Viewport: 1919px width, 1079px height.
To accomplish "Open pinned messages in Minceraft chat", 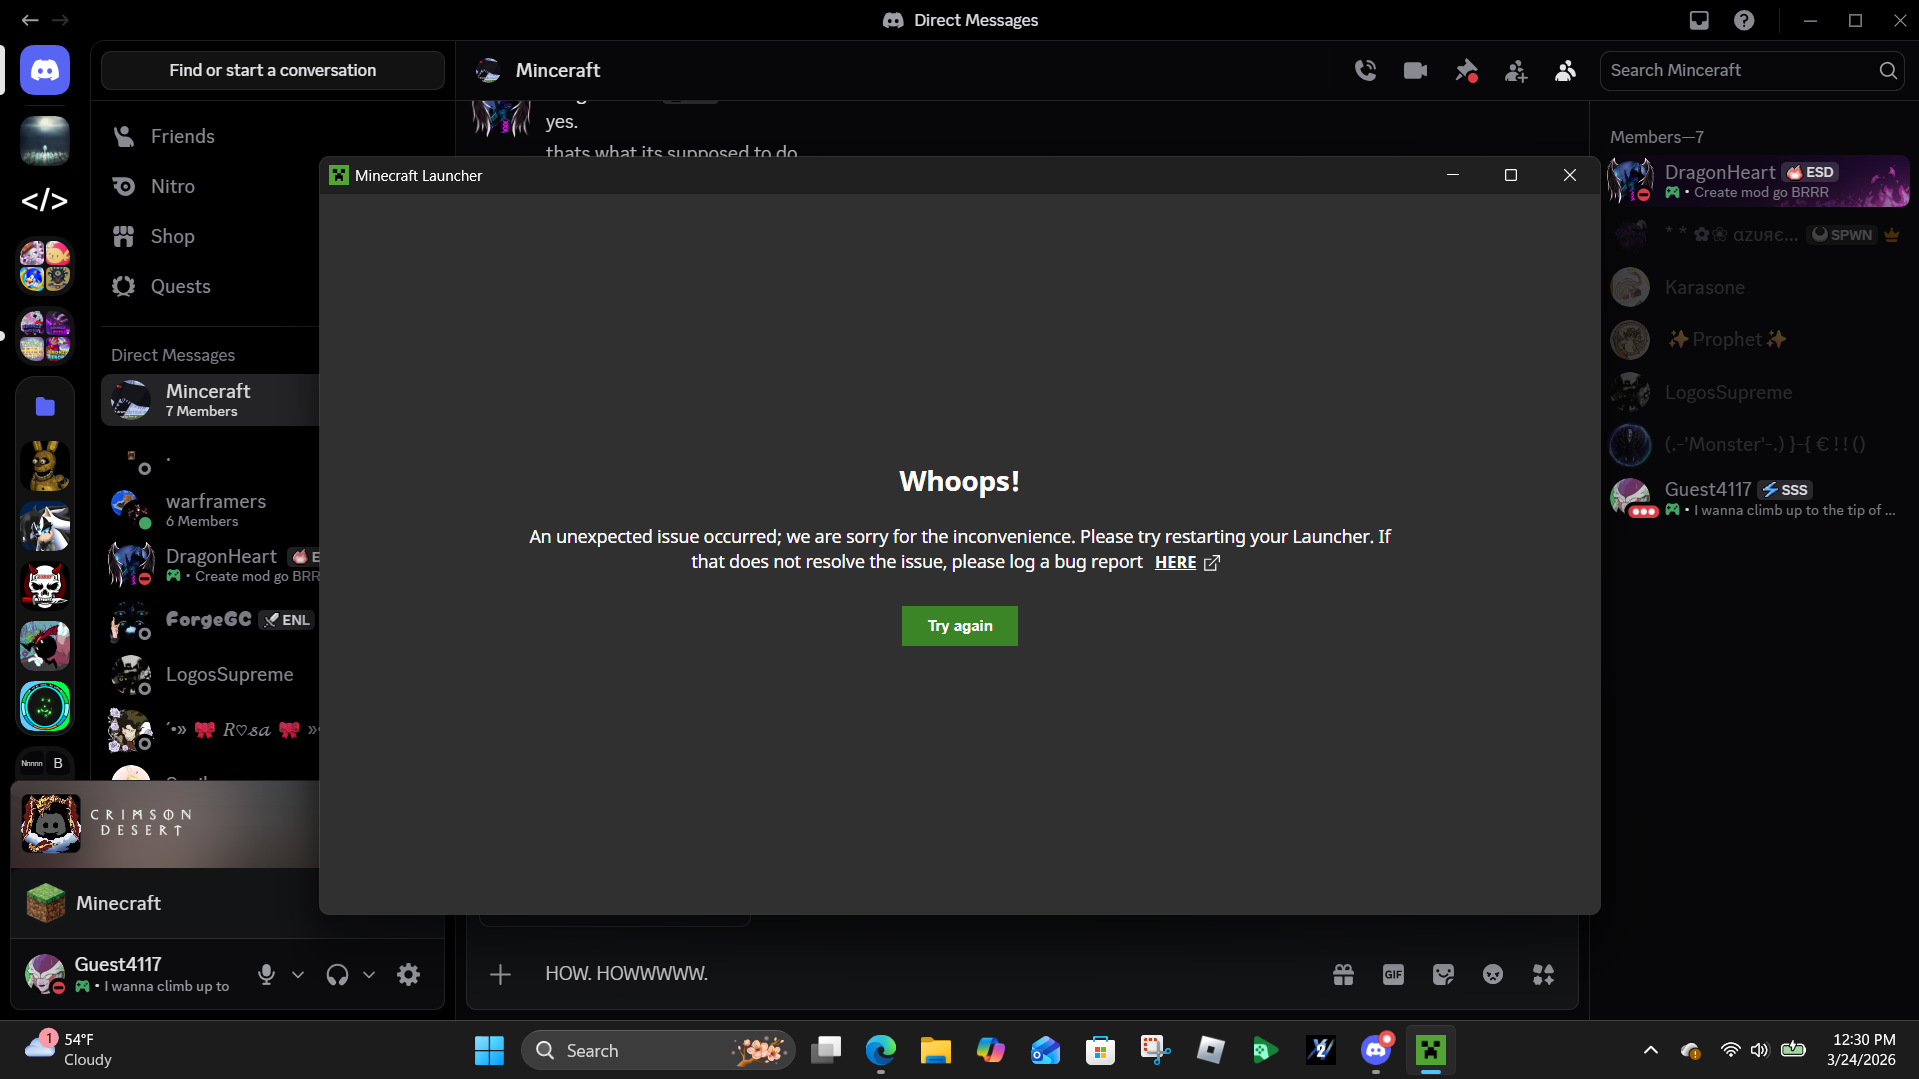I will click(x=1466, y=70).
